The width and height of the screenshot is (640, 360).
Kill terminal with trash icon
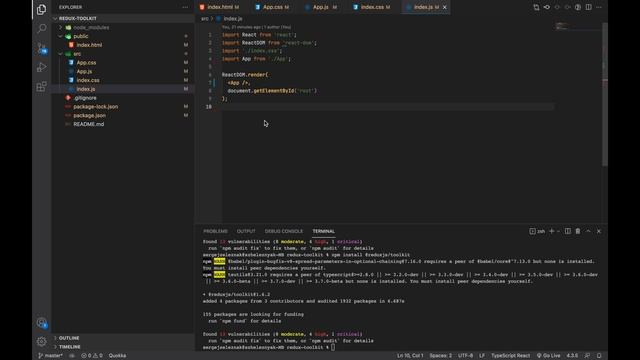pyautogui.click(x=578, y=231)
